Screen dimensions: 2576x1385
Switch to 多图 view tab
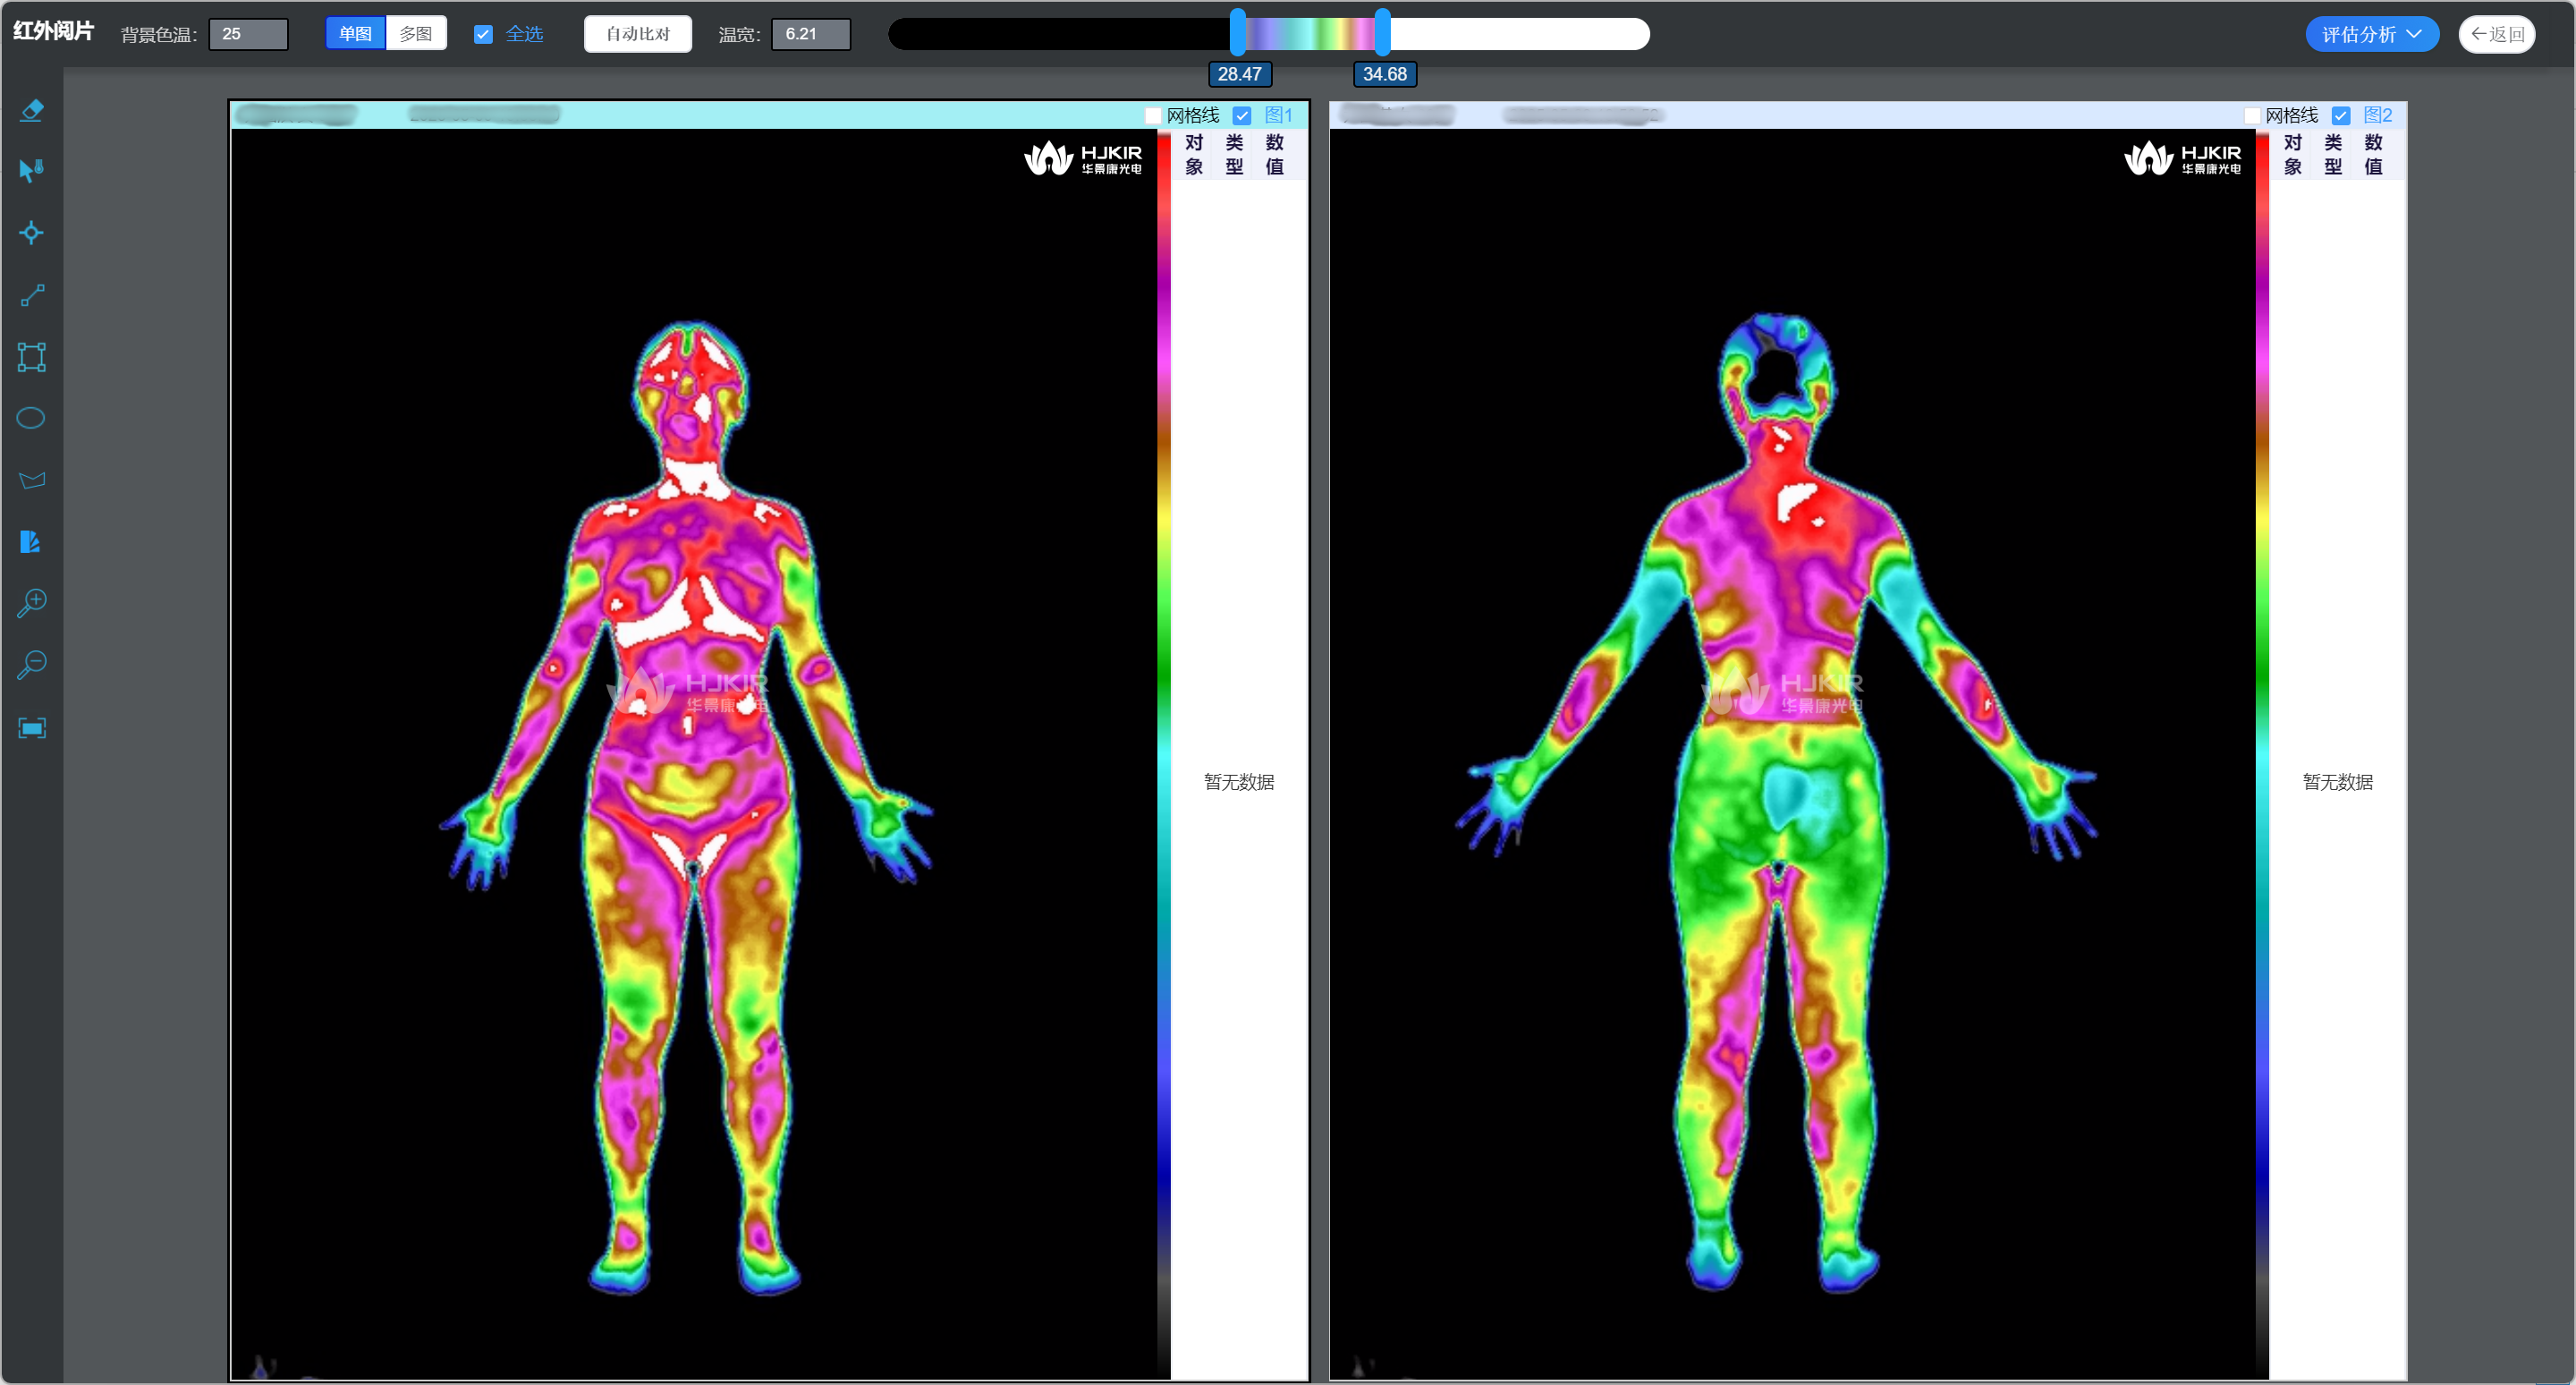(x=416, y=34)
